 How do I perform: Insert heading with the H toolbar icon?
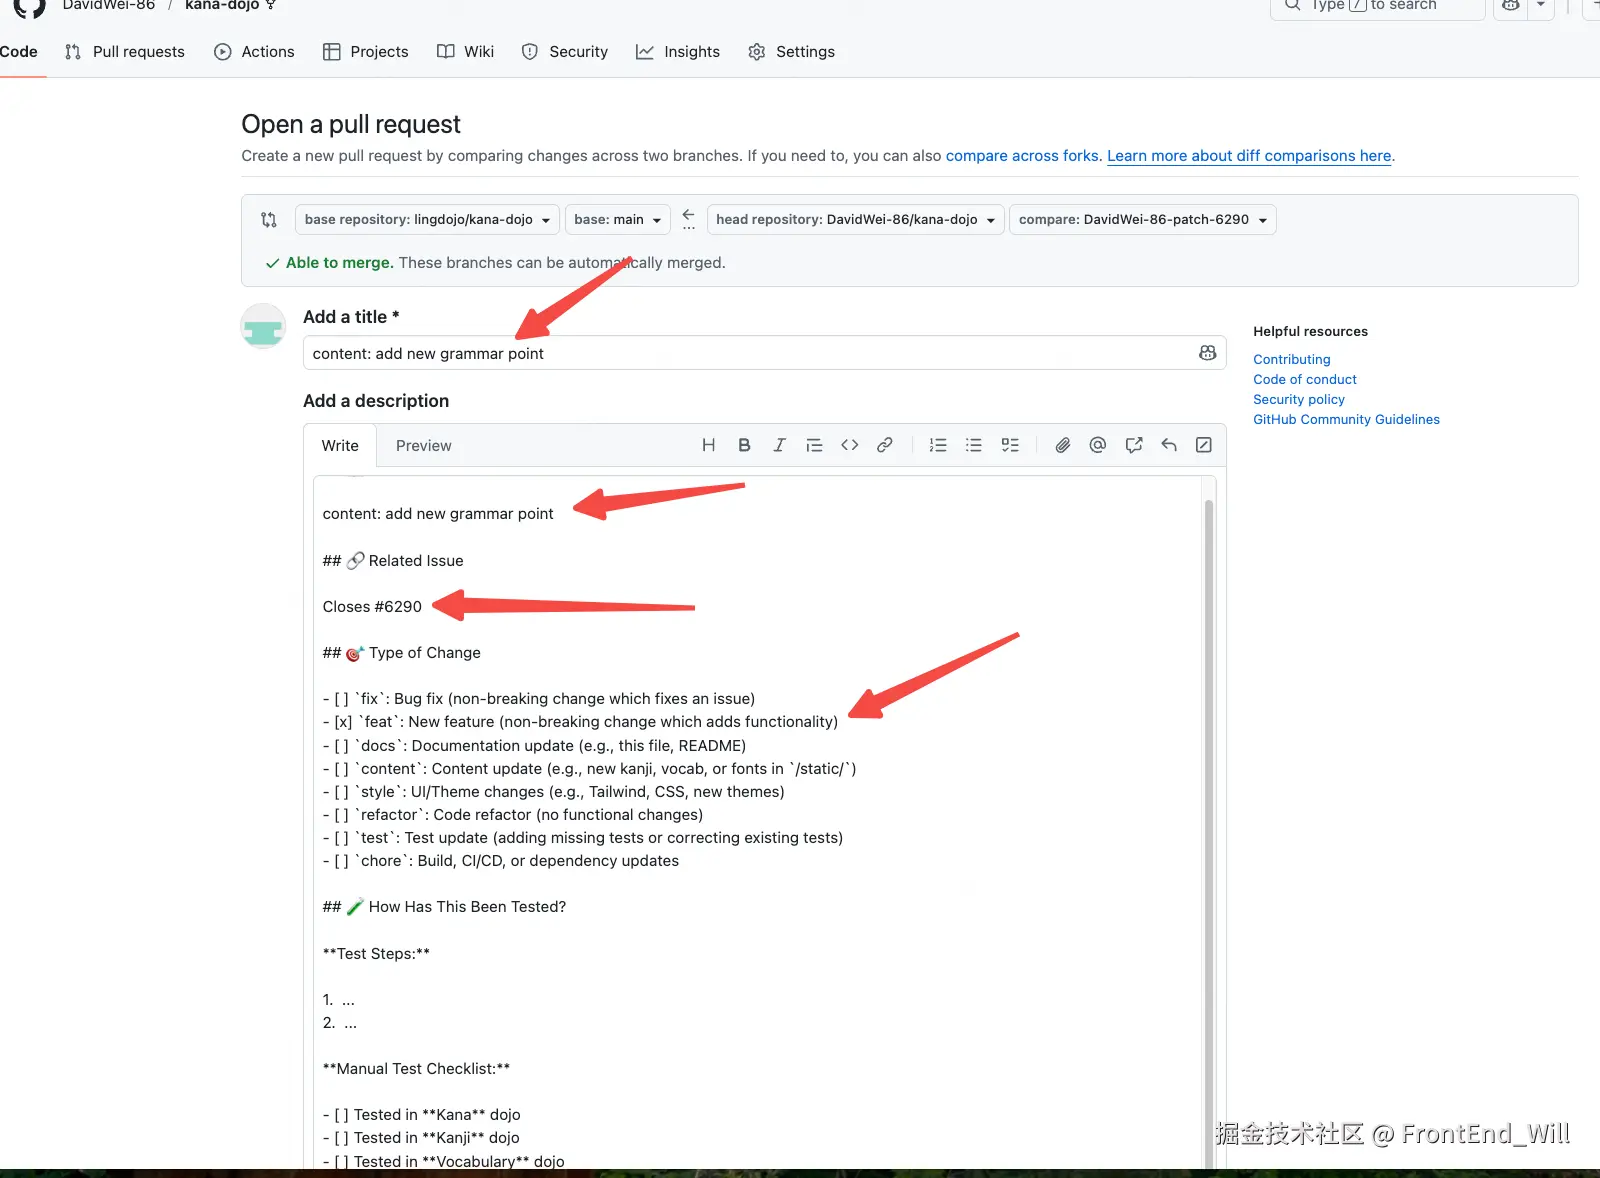pyautogui.click(x=708, y=445)
